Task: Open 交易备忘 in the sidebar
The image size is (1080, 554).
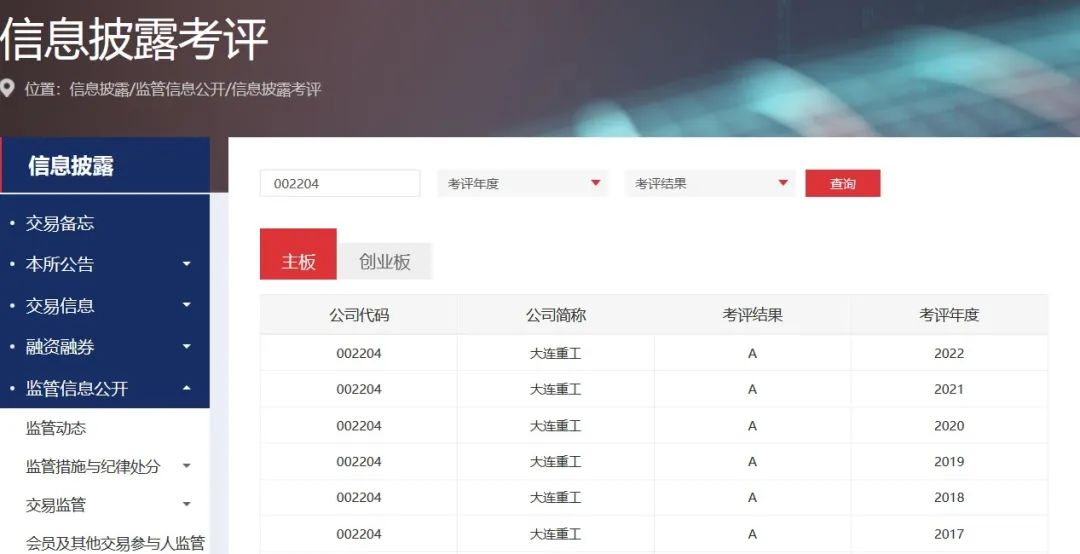Action: 60,223
